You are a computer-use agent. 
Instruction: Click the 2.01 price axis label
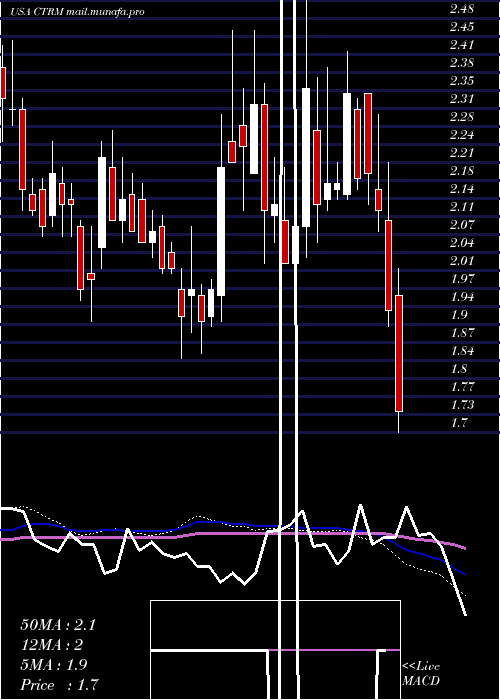[462, 261]
